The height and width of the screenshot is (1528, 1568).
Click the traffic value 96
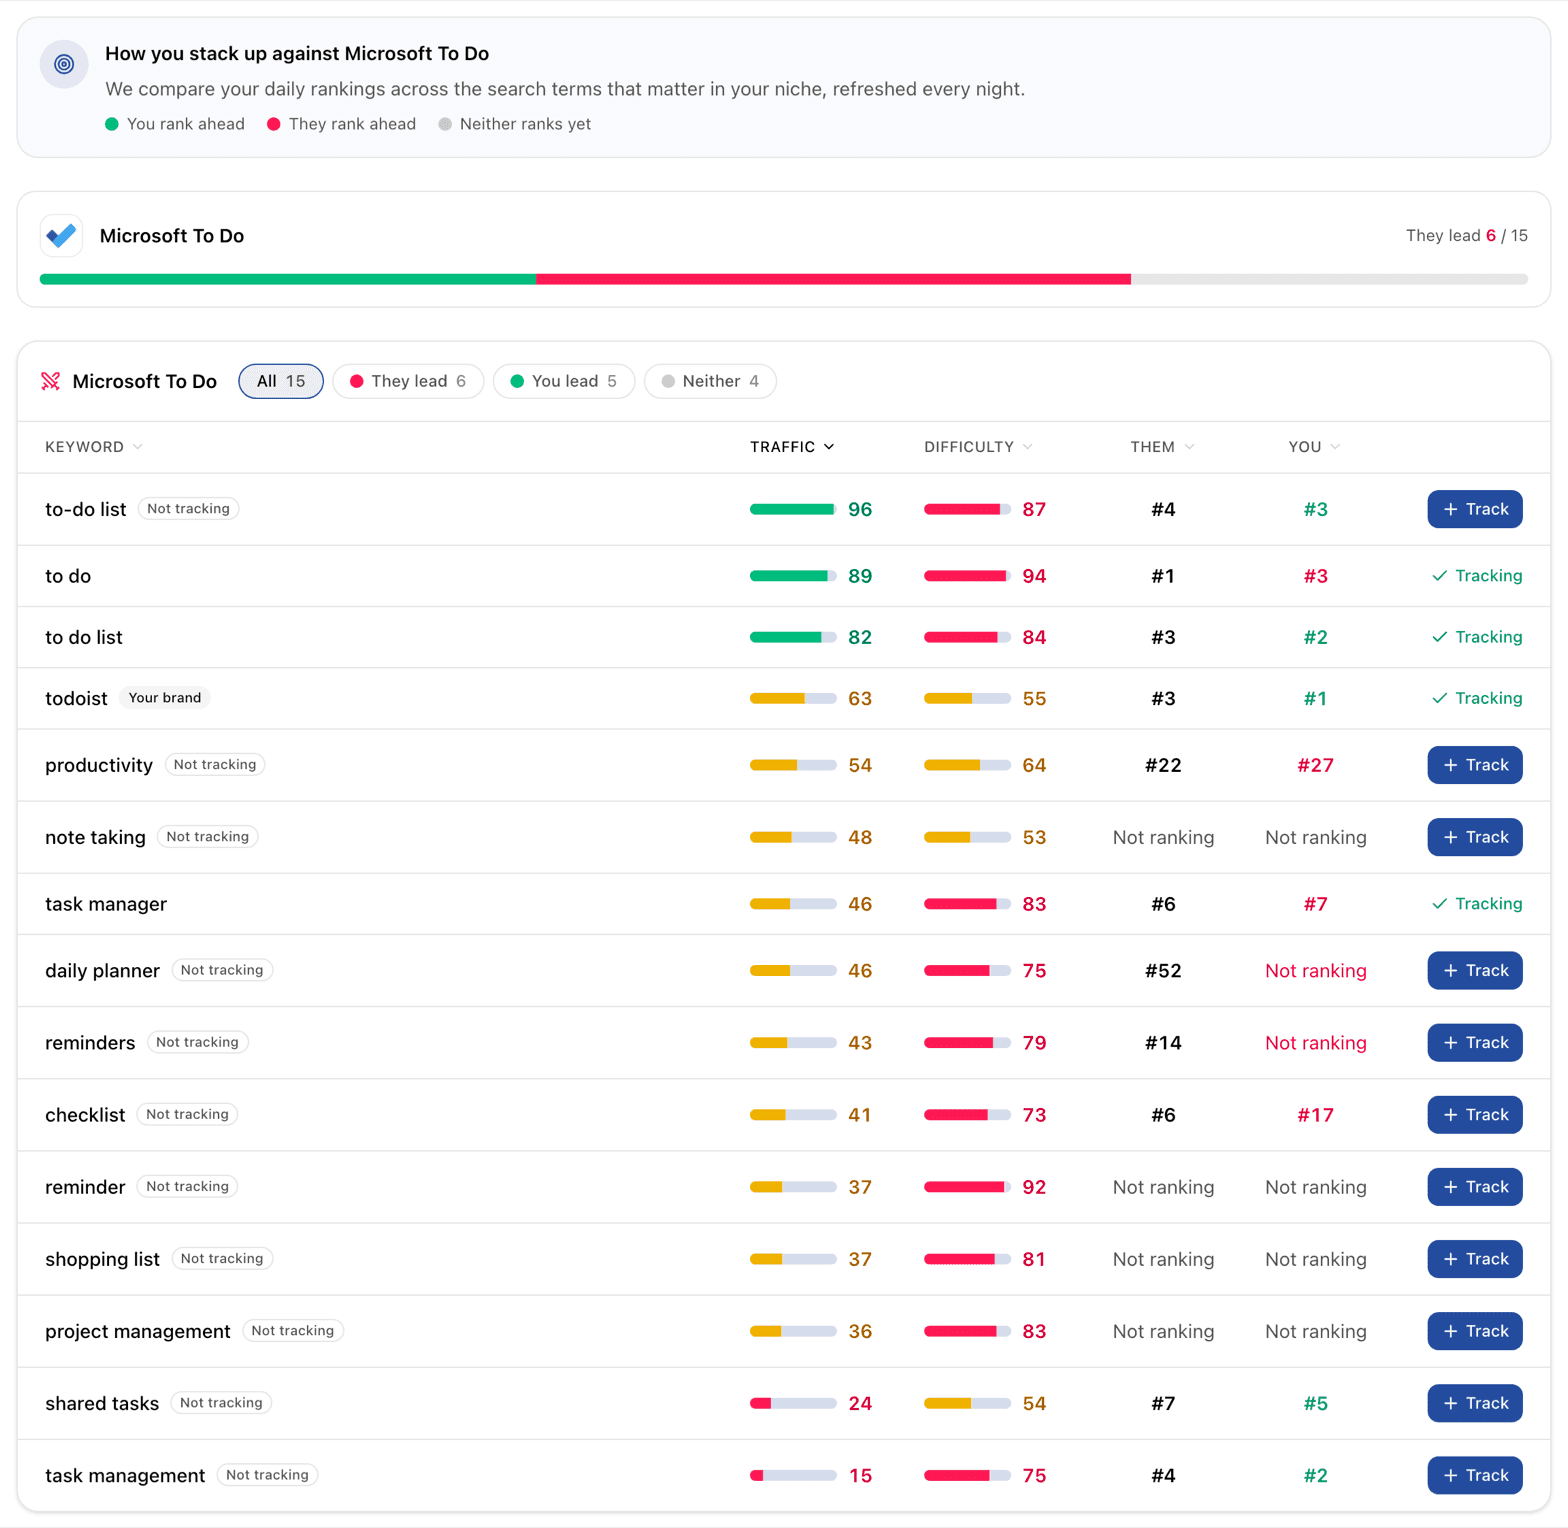(x=860, y=509)
